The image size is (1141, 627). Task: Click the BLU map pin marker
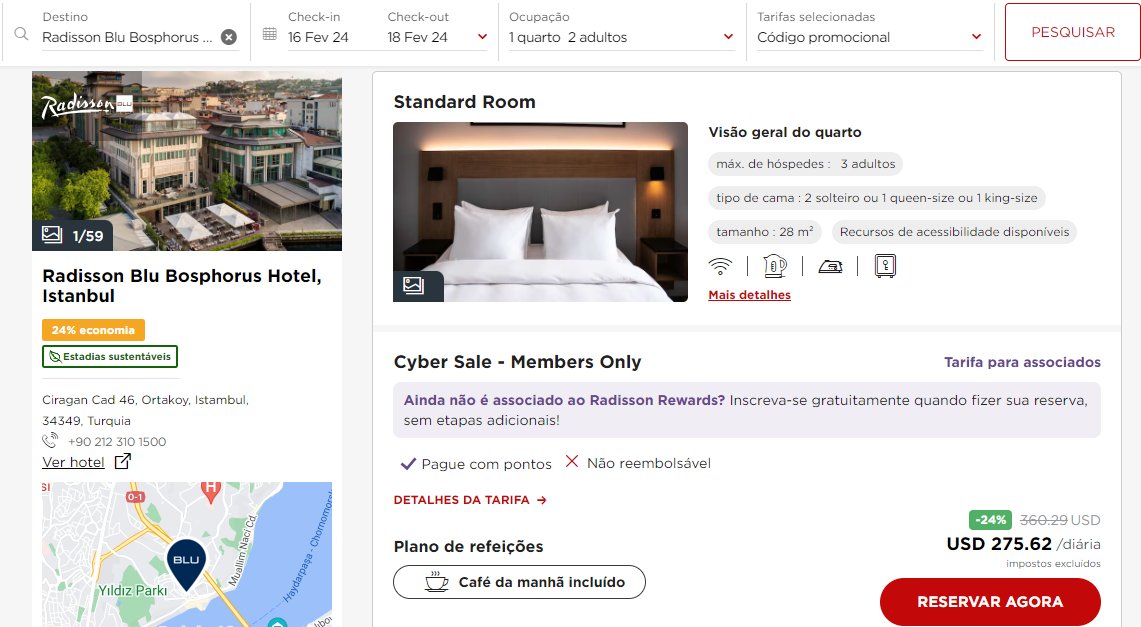186,564
